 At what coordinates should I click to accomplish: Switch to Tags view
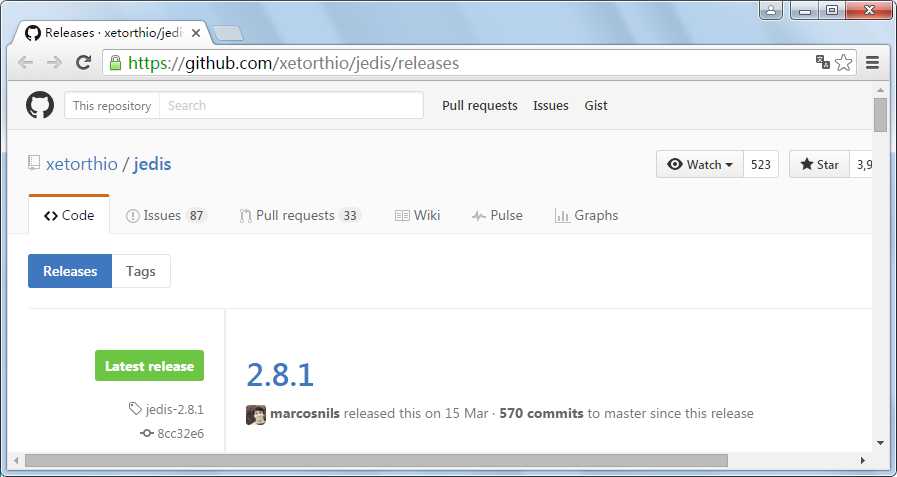(141, 271)
